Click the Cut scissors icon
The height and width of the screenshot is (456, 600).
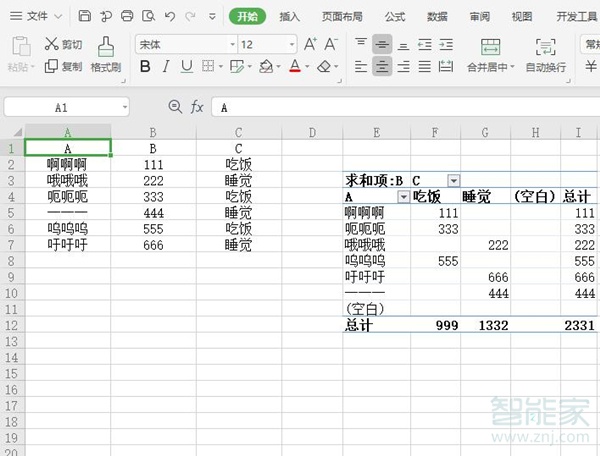[51, 44]
